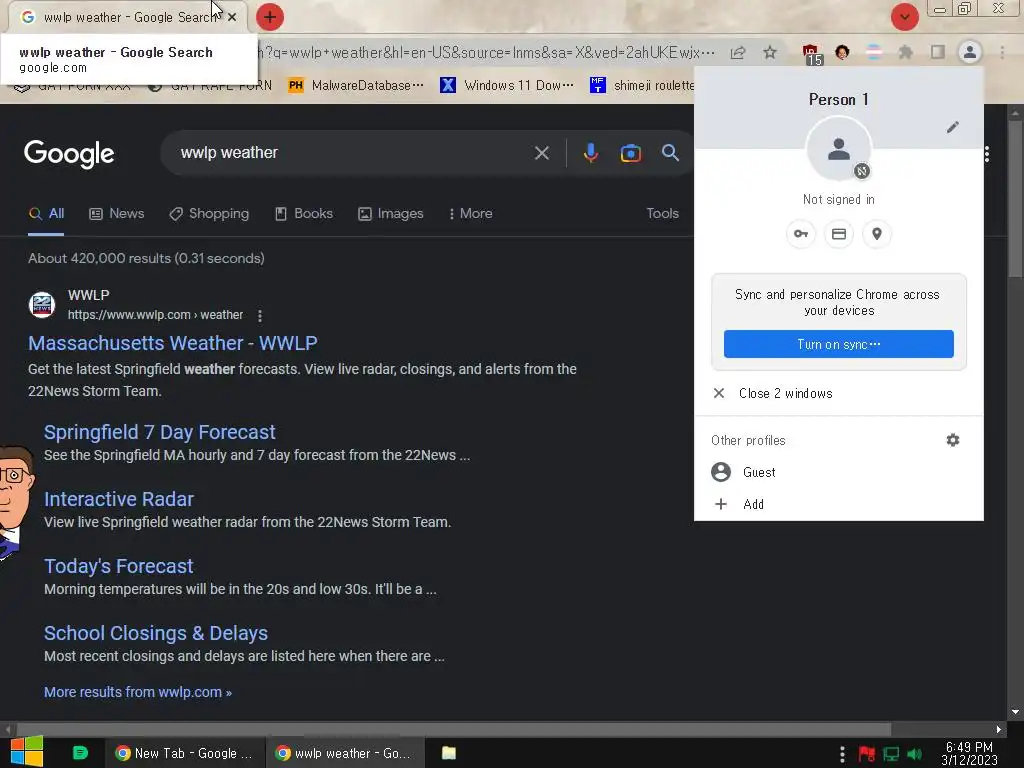Click the vertical scrollbar thumb
Screen dimensions: 1024x768
tap(1015, 198)
